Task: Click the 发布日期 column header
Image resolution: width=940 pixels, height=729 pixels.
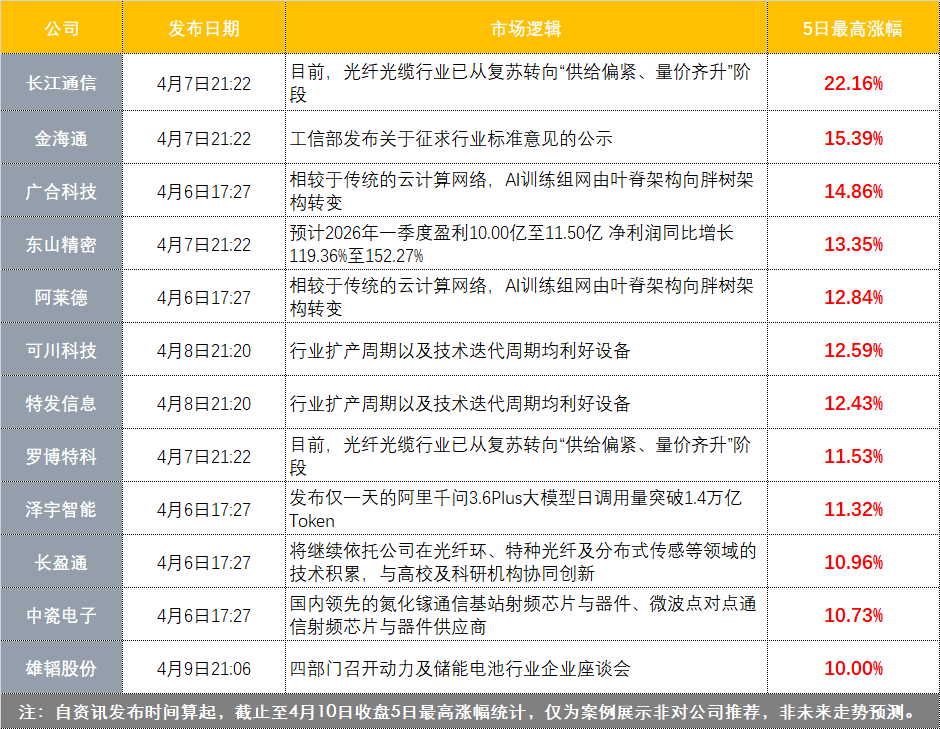Action: click(204, 28)
